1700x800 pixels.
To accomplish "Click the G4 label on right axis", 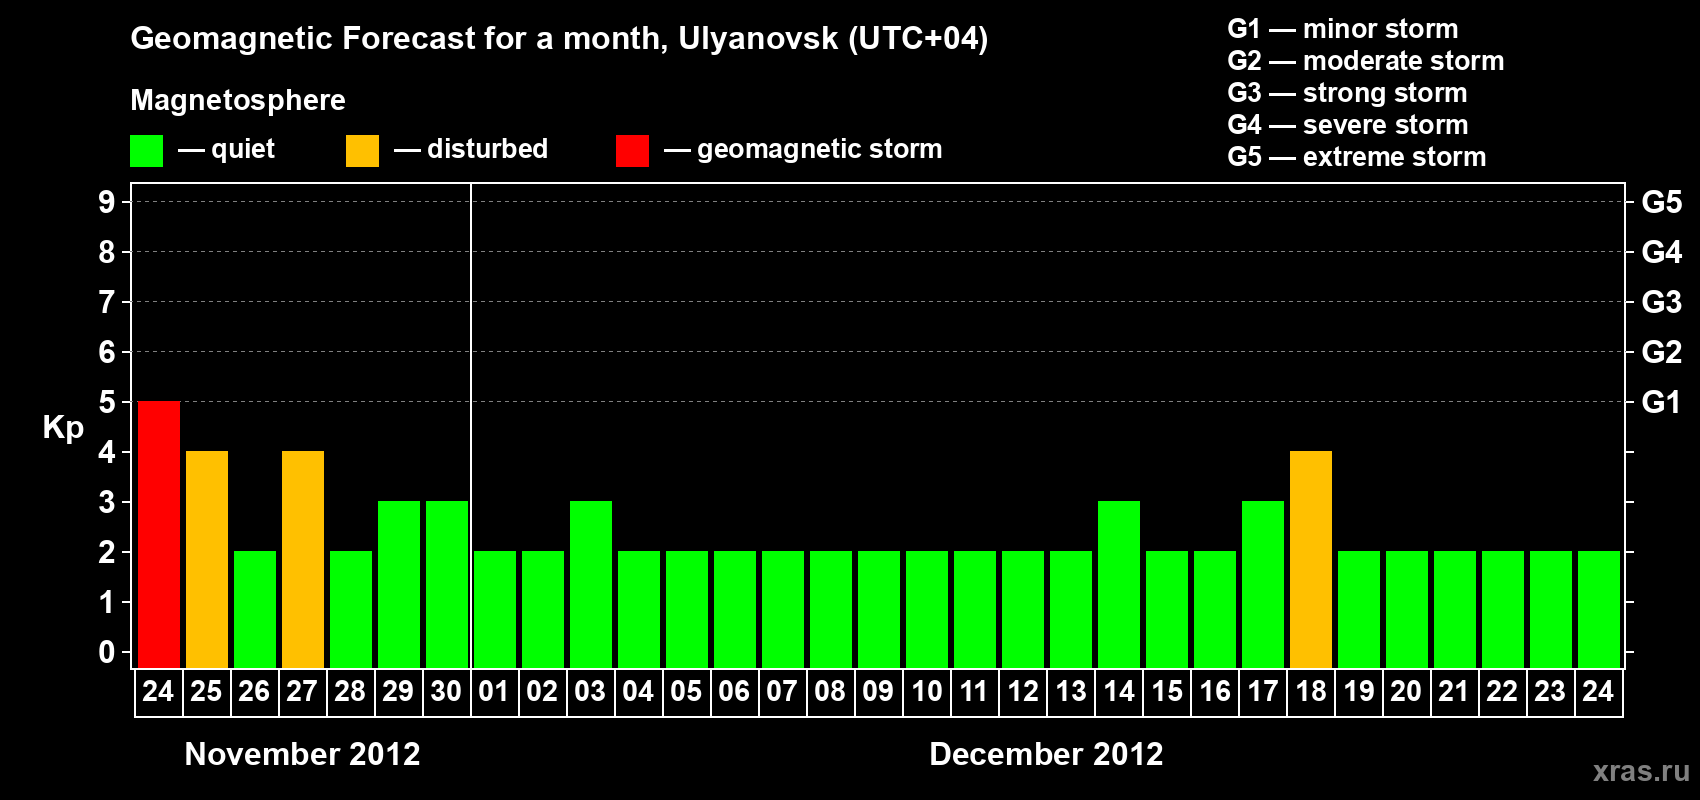I will pyautogui.click(x=1661, y=252).
